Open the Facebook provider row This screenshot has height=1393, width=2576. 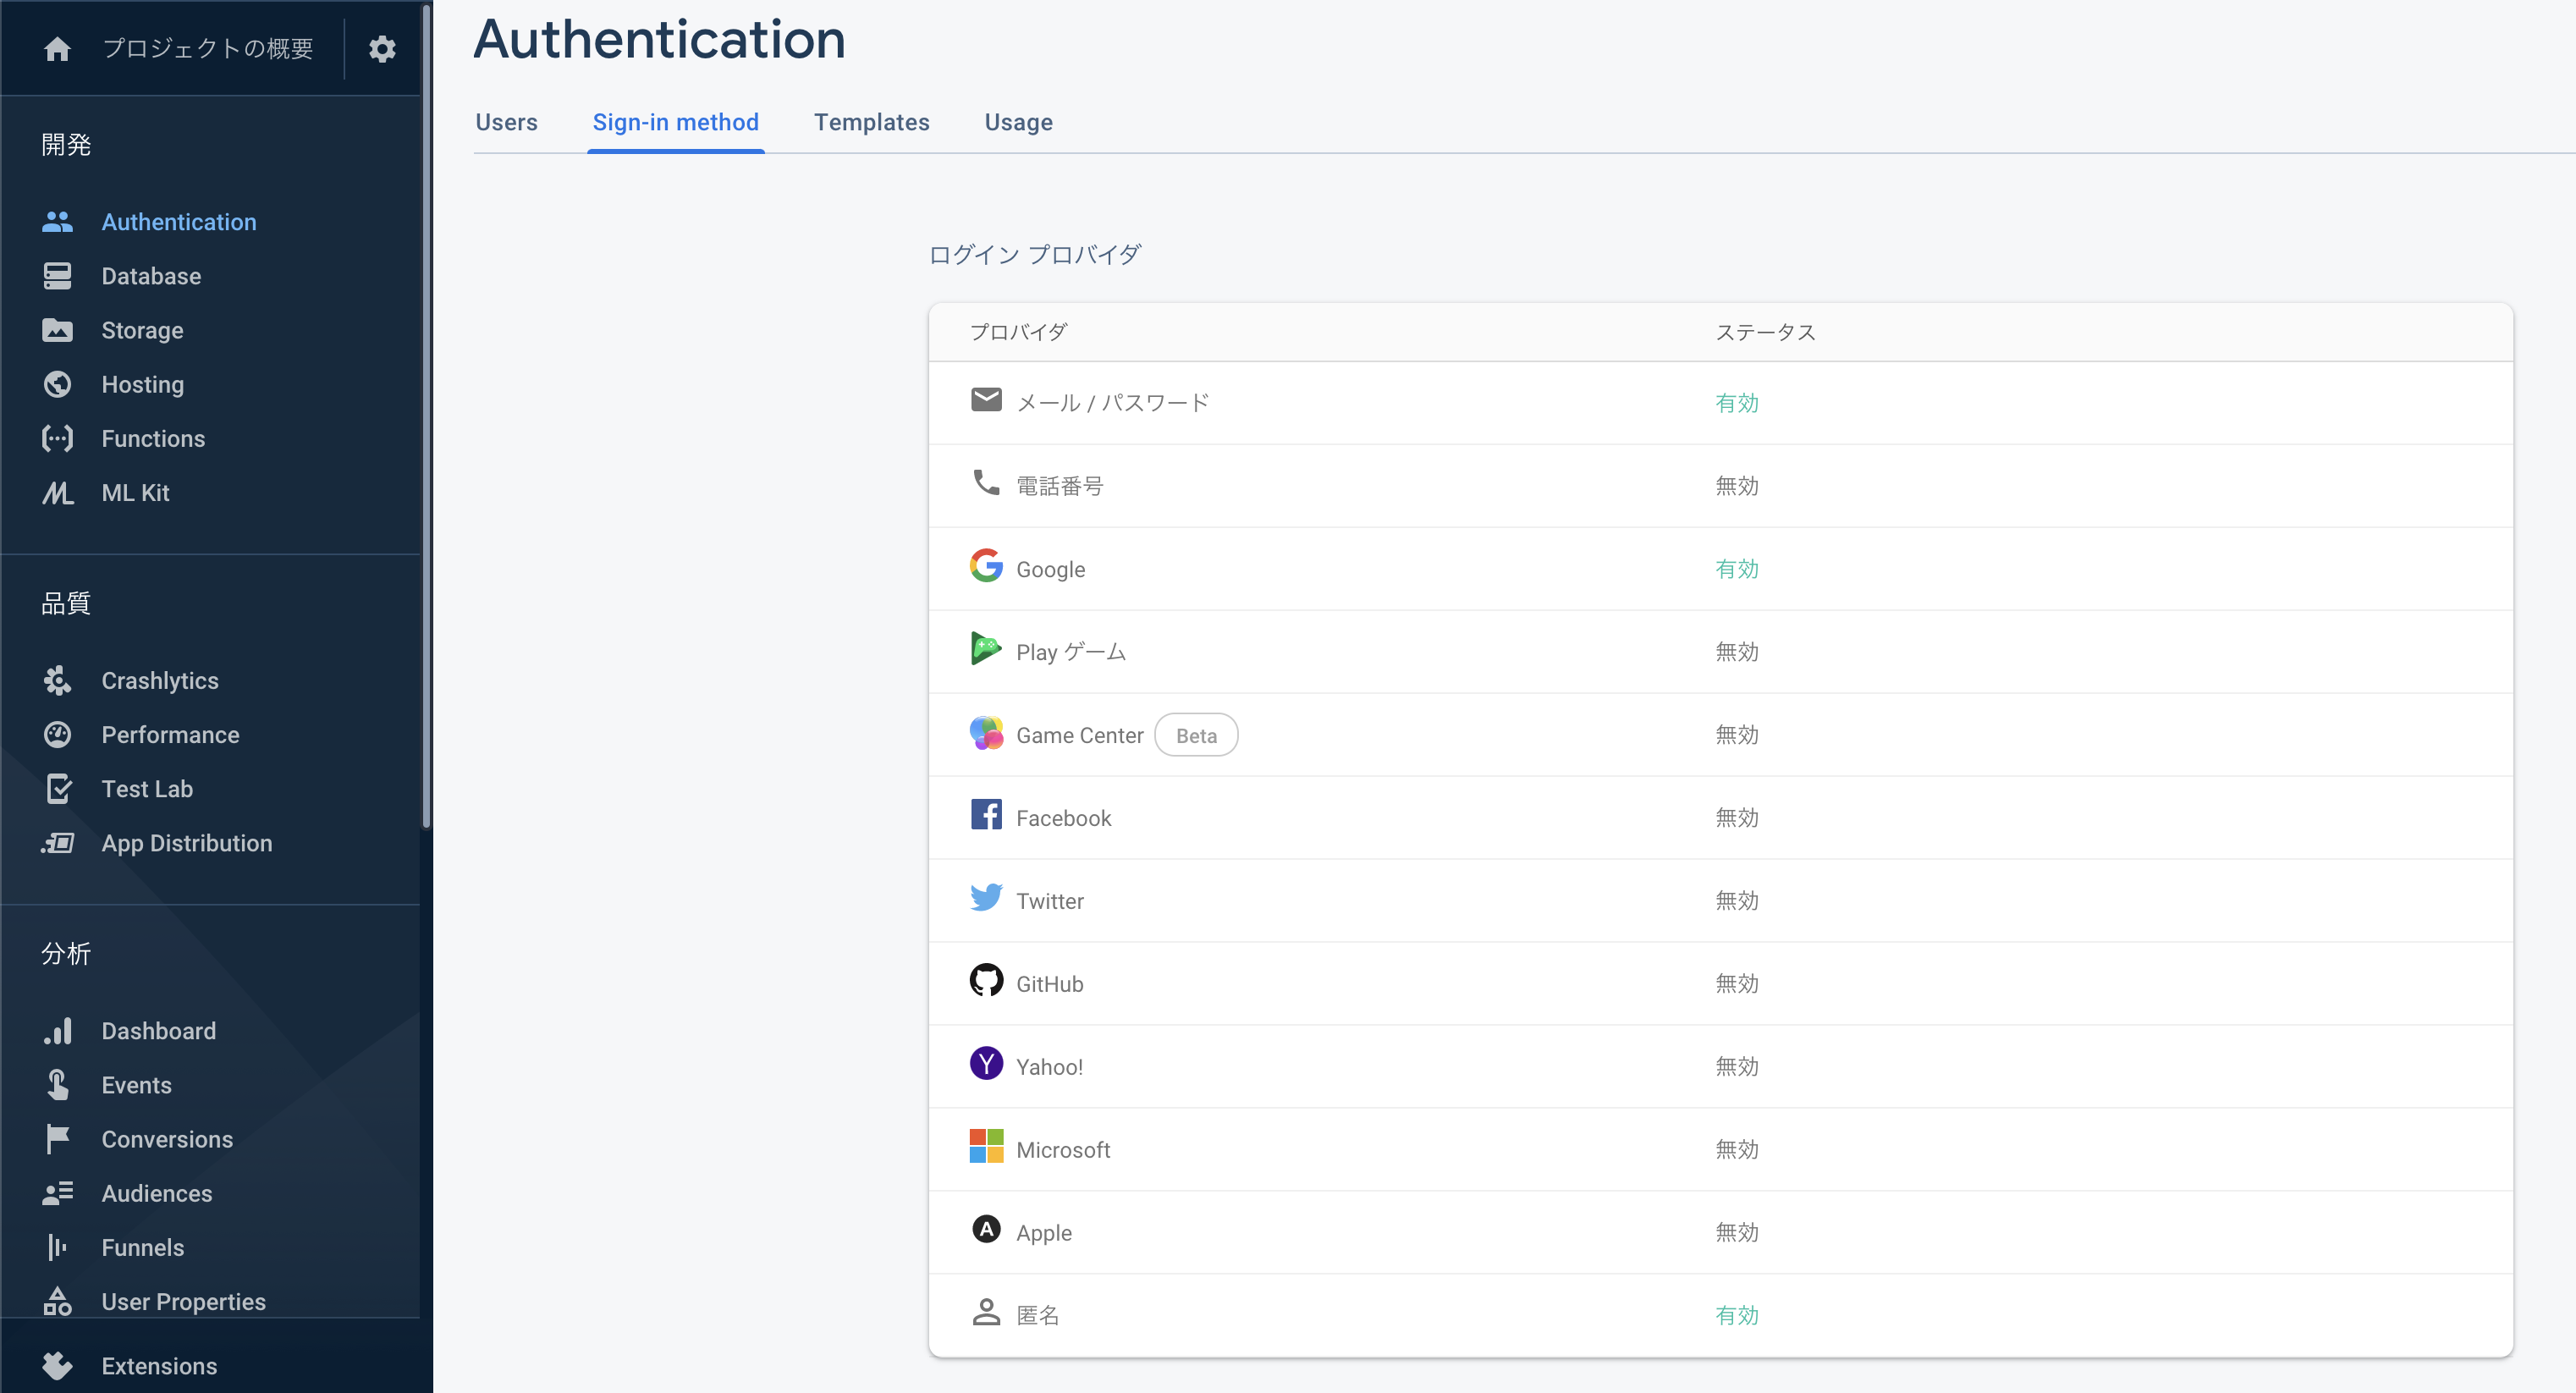click(x=1063, y=818)
